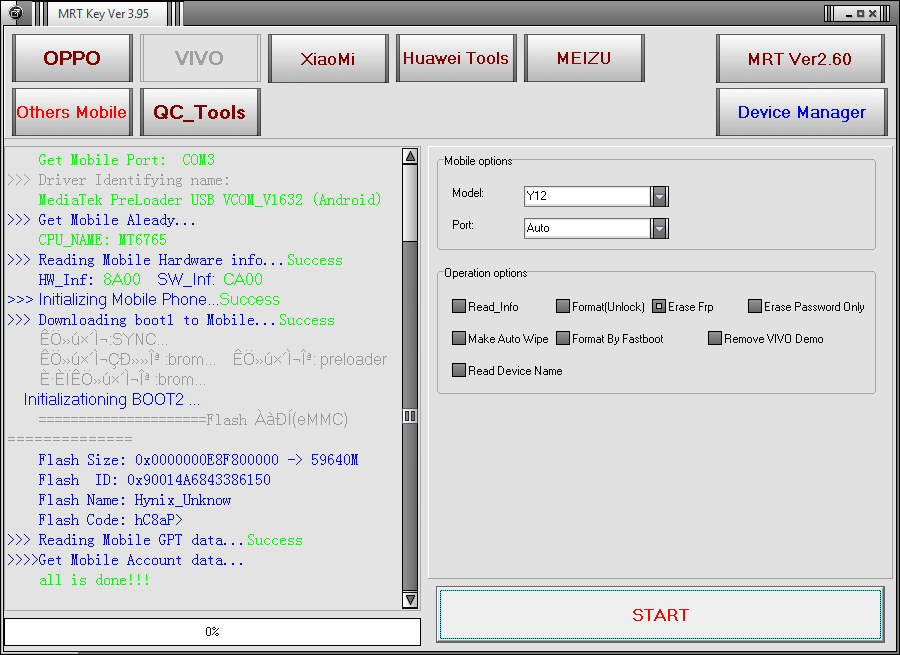Select log line 'Get Mobile Port: COM3'
Image resolution: width=900 pixels, height=655 pixels.
point(126,160)
